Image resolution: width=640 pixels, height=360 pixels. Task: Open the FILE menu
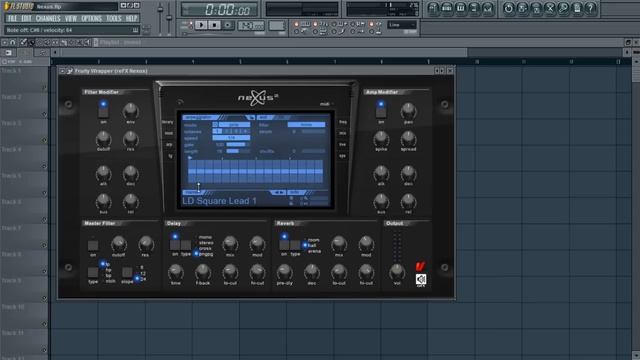[12, 18]
